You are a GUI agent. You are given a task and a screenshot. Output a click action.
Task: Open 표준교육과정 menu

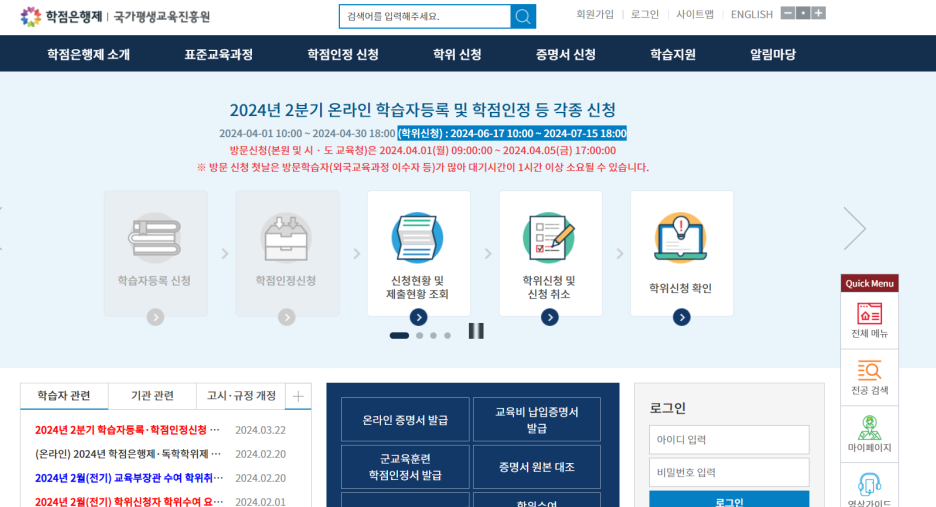218,54
